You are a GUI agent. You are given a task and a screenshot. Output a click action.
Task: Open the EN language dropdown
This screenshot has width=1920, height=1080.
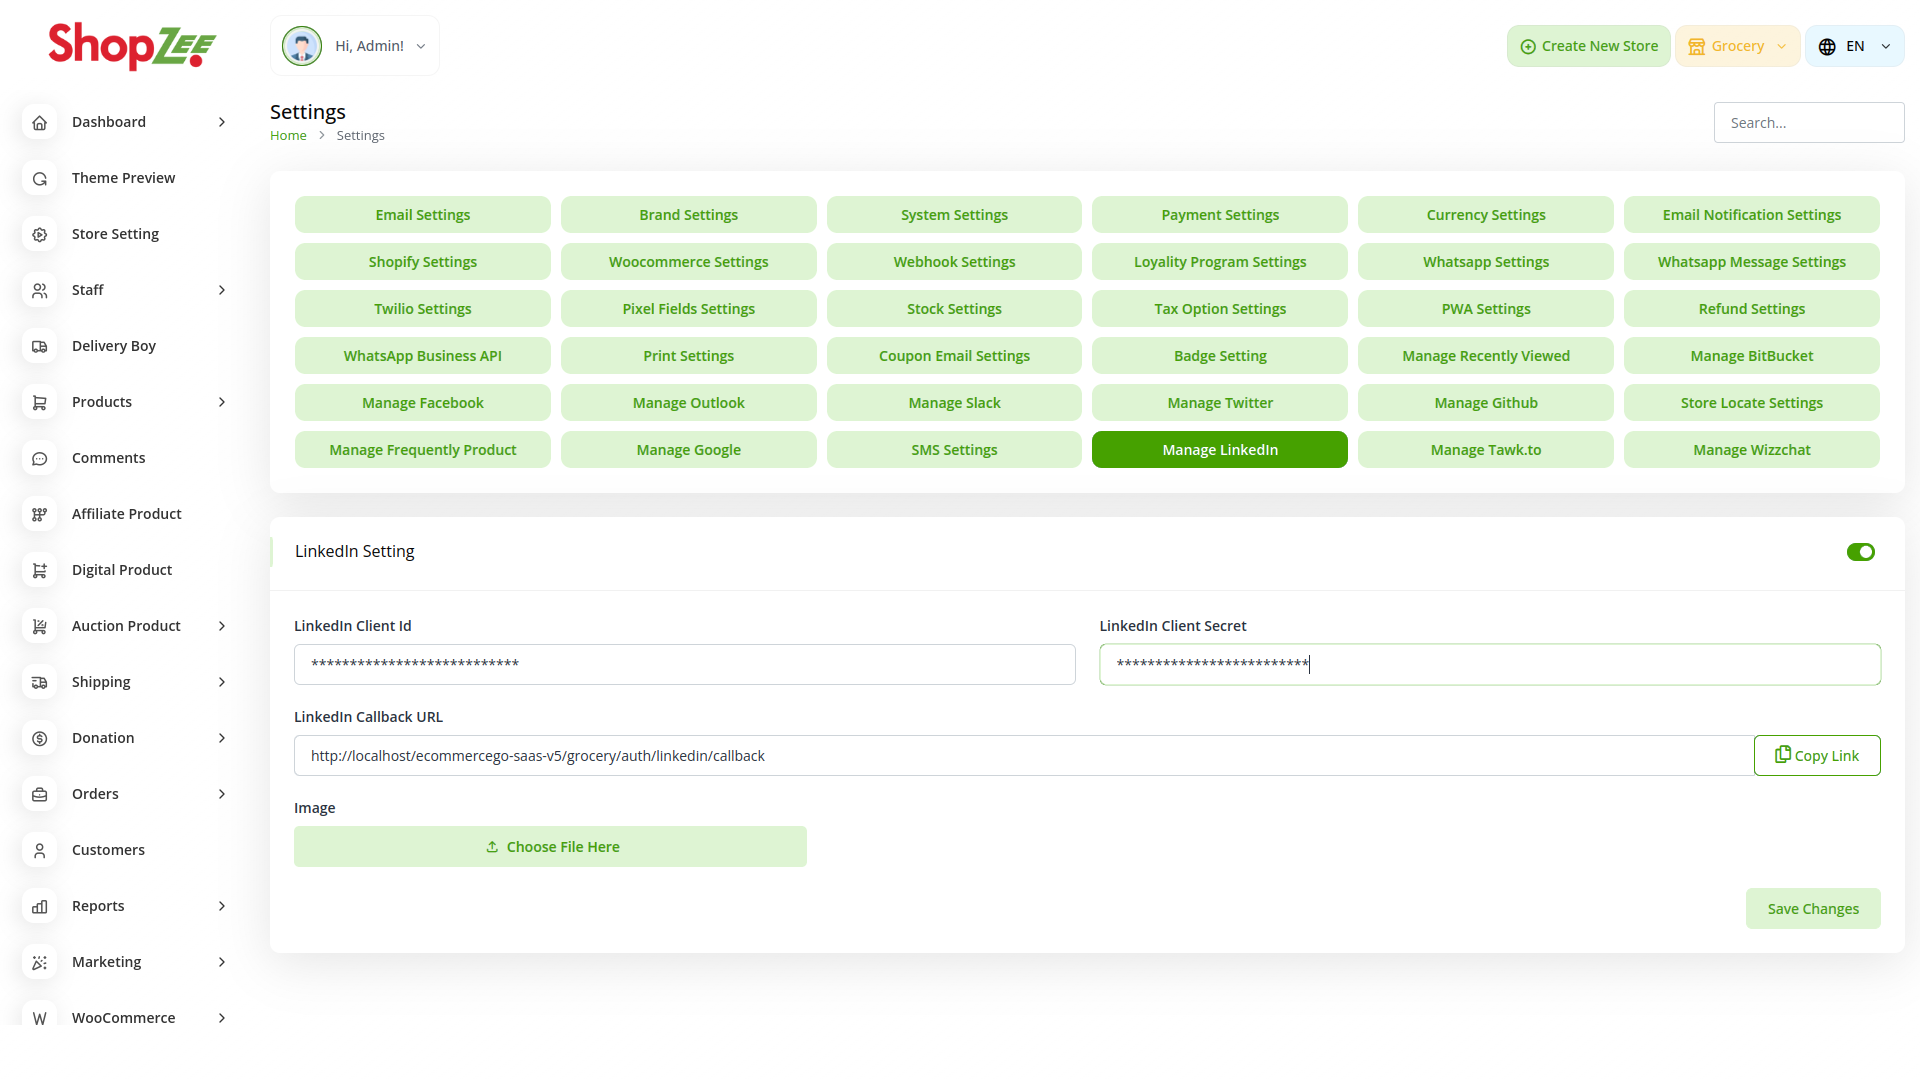pyautogui.click(x=1854, y=46)
